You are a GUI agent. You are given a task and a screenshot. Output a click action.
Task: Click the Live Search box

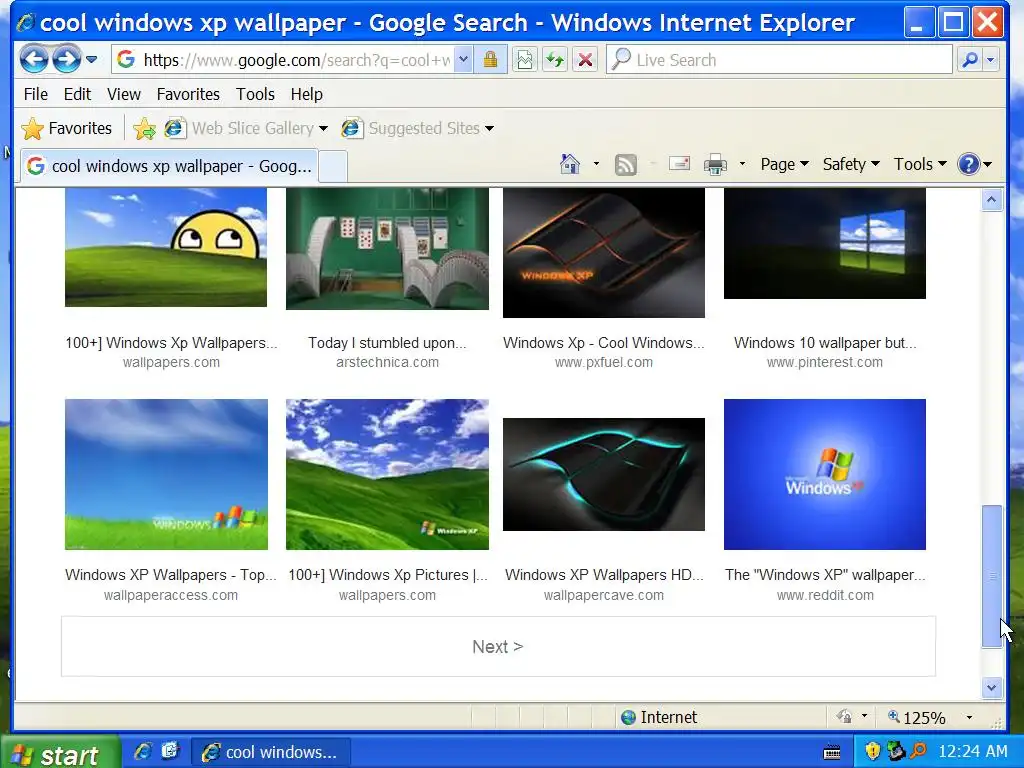click(x=779, y=60)
